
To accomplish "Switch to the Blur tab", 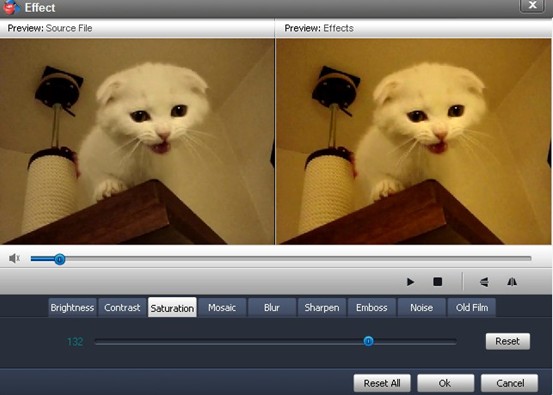I will (x=272, y=308).
